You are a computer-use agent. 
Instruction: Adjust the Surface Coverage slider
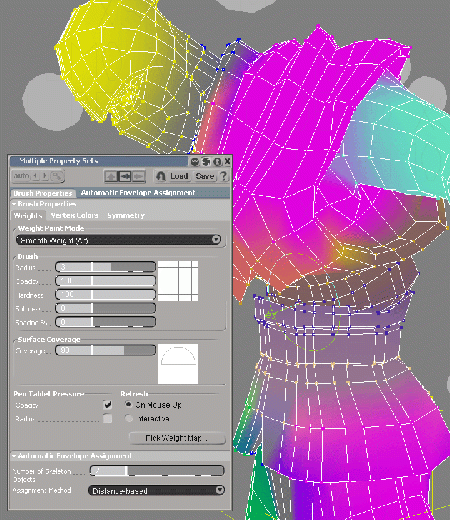(105, 350)
